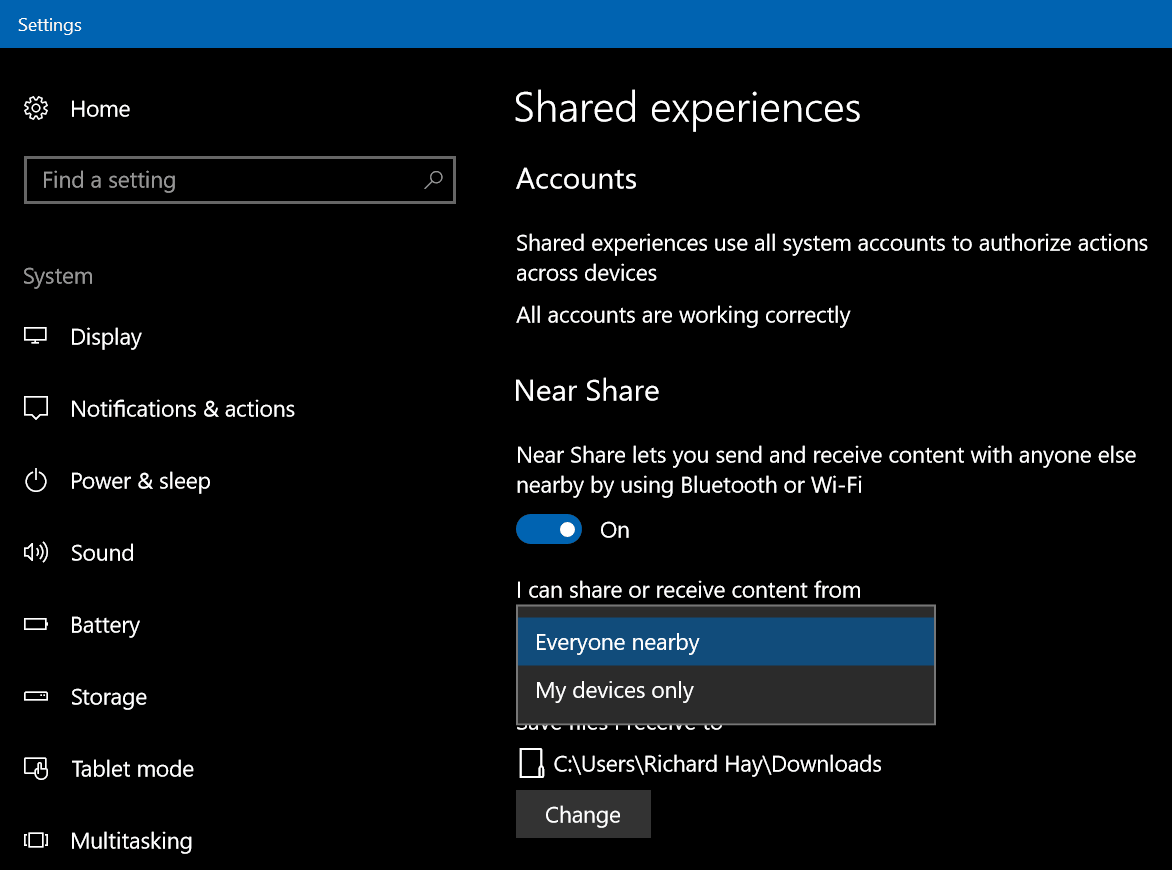Image resolution: width=1172 pixels, height=870 pixels.
Task: Click the Storage drive icon
Action: coord(36,697)
